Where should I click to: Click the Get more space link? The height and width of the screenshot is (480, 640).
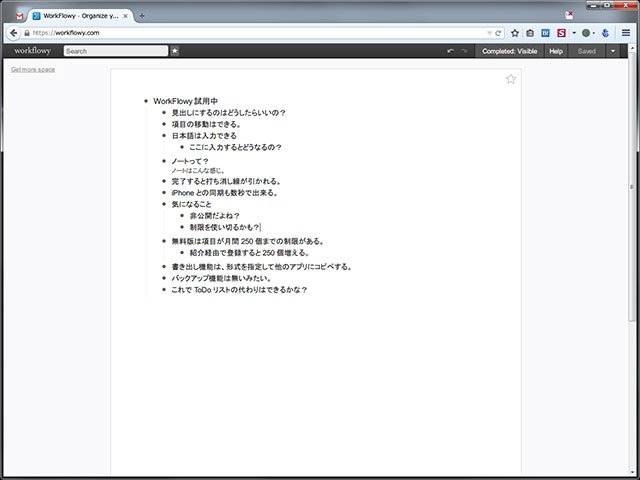coord(33,69)
